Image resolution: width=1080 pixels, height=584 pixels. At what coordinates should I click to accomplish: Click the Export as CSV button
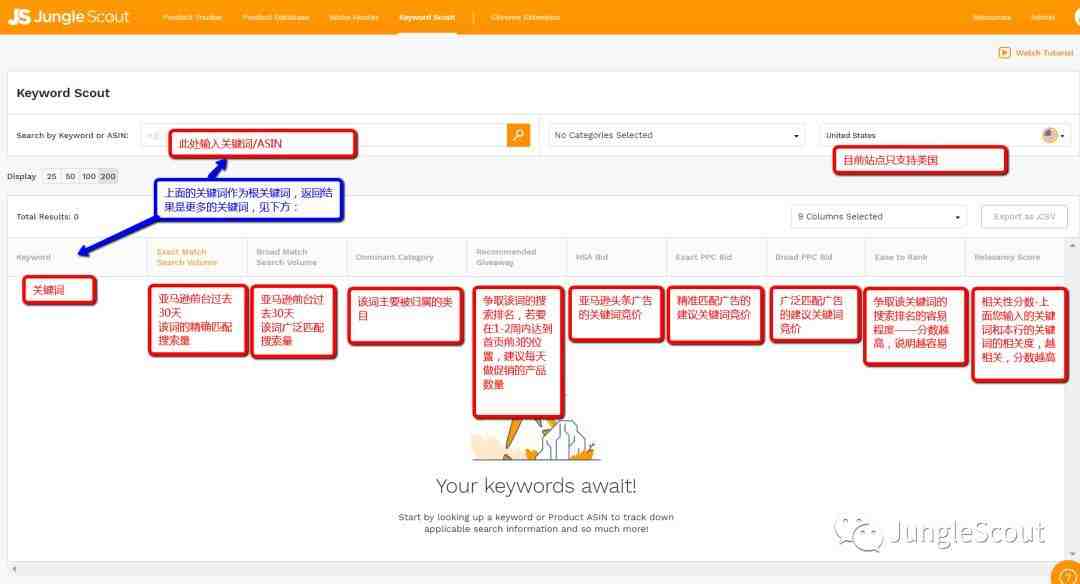pos(1024,216)
